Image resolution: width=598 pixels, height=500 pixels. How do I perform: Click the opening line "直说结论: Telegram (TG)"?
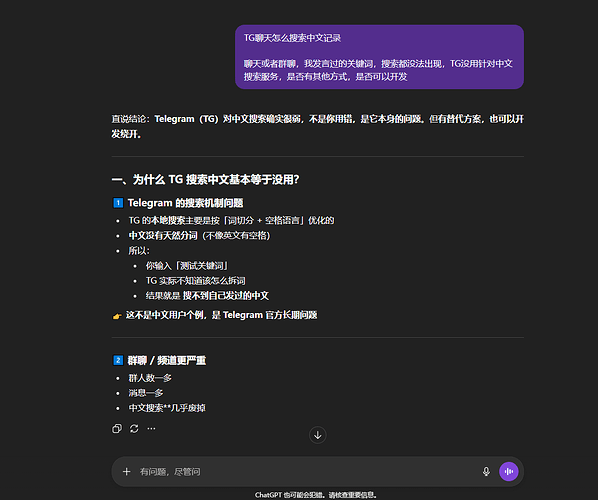pos(165,119)
